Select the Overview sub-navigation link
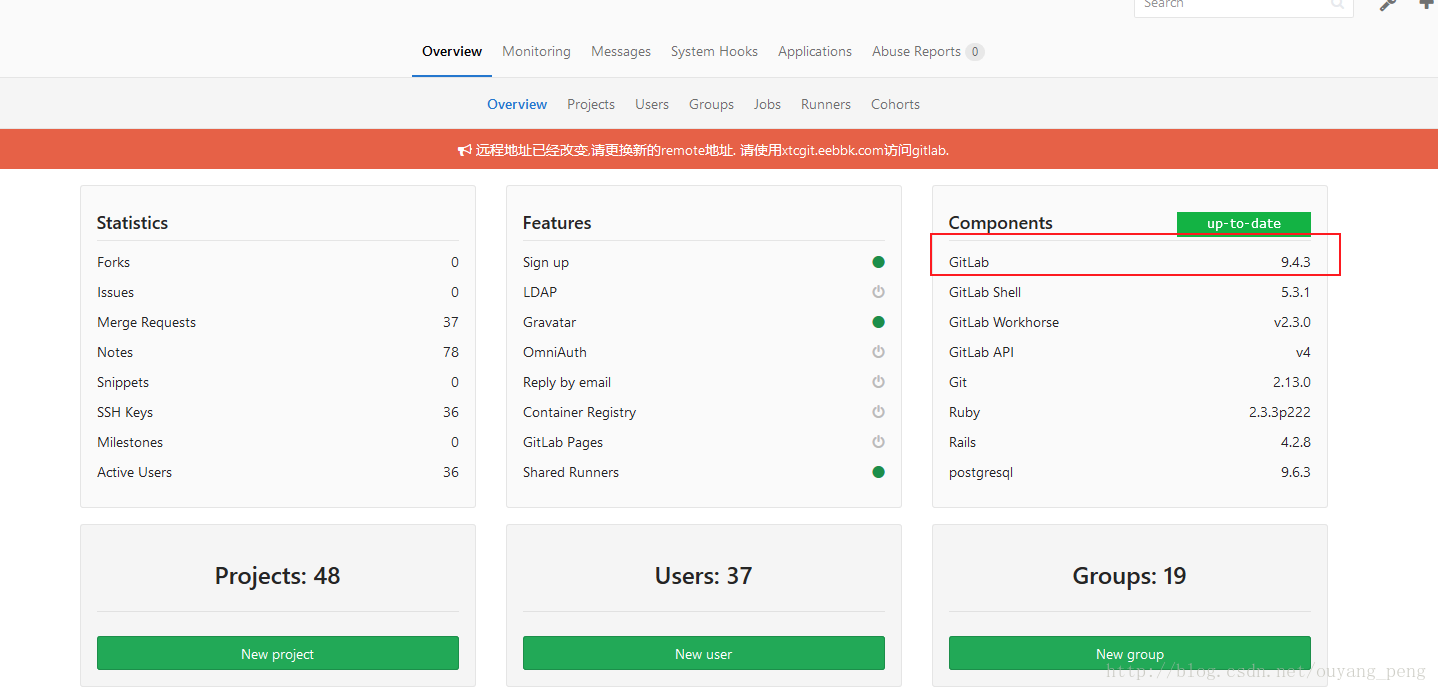Viewport: 1438px width, 691px height. (x=517, y=104)
